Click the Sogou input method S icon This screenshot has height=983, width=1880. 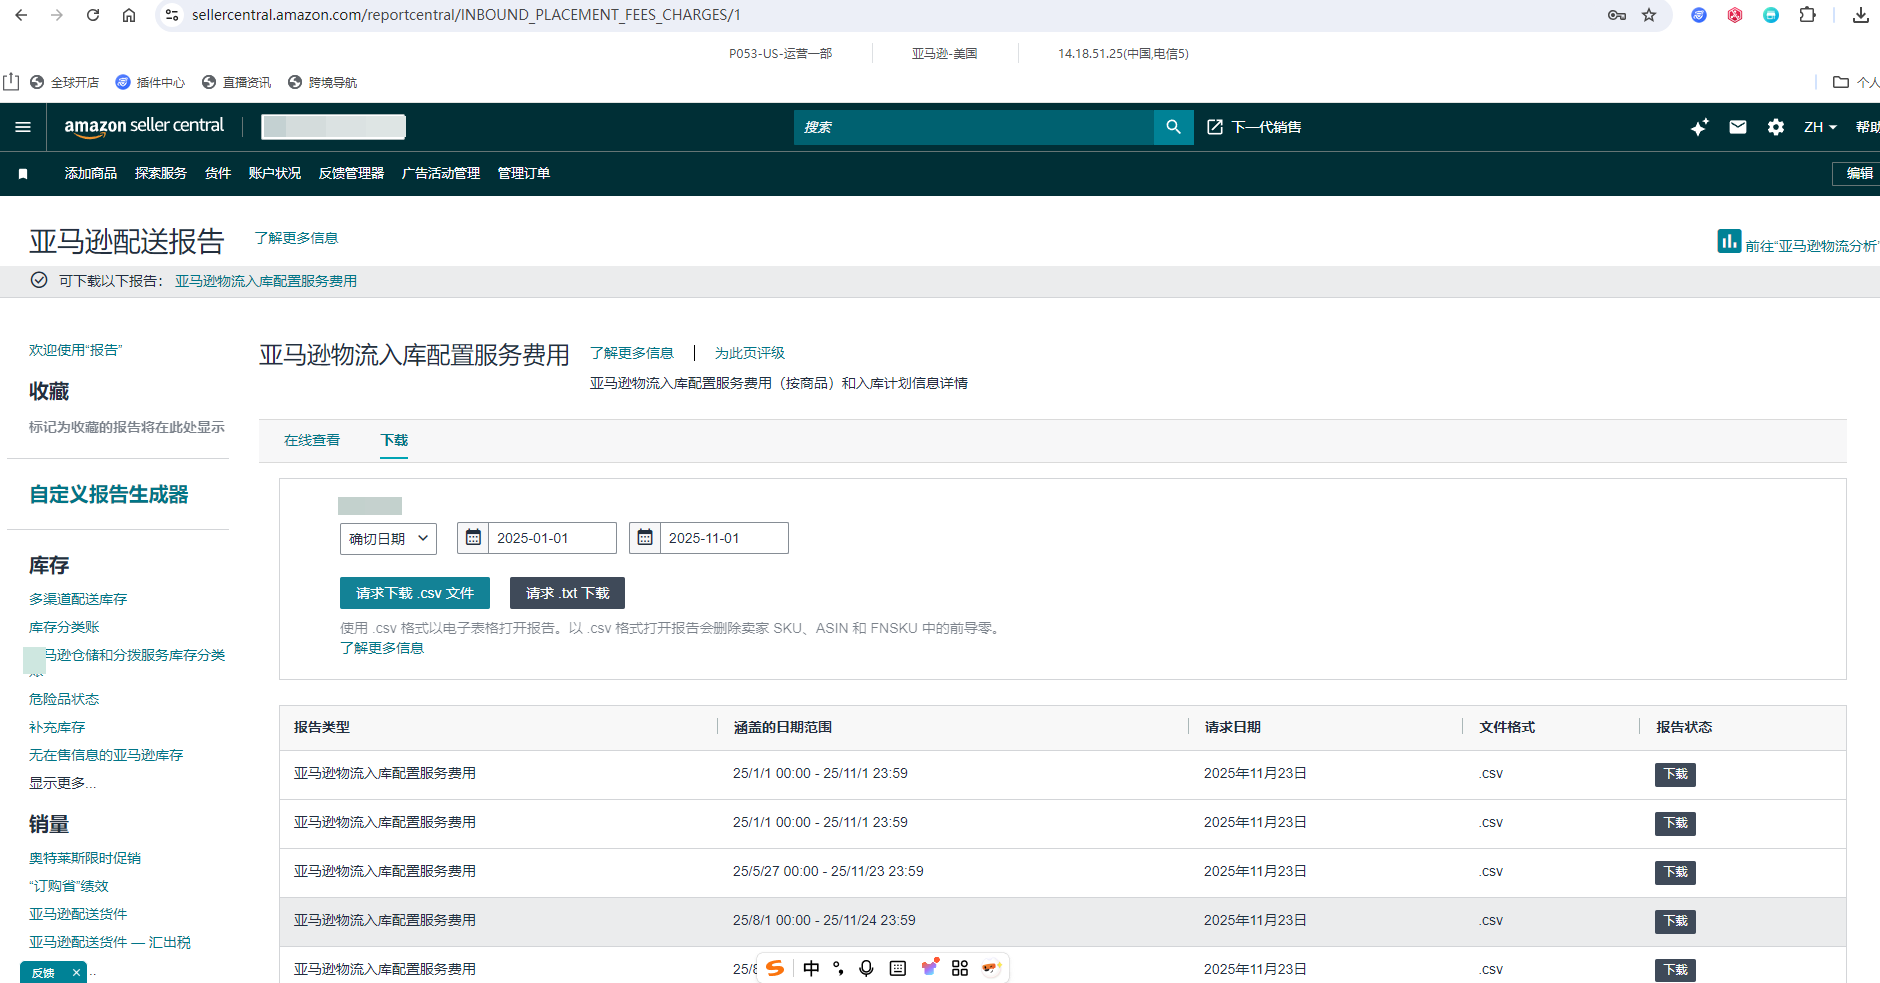pyautogui.click(x=775, y=968)
